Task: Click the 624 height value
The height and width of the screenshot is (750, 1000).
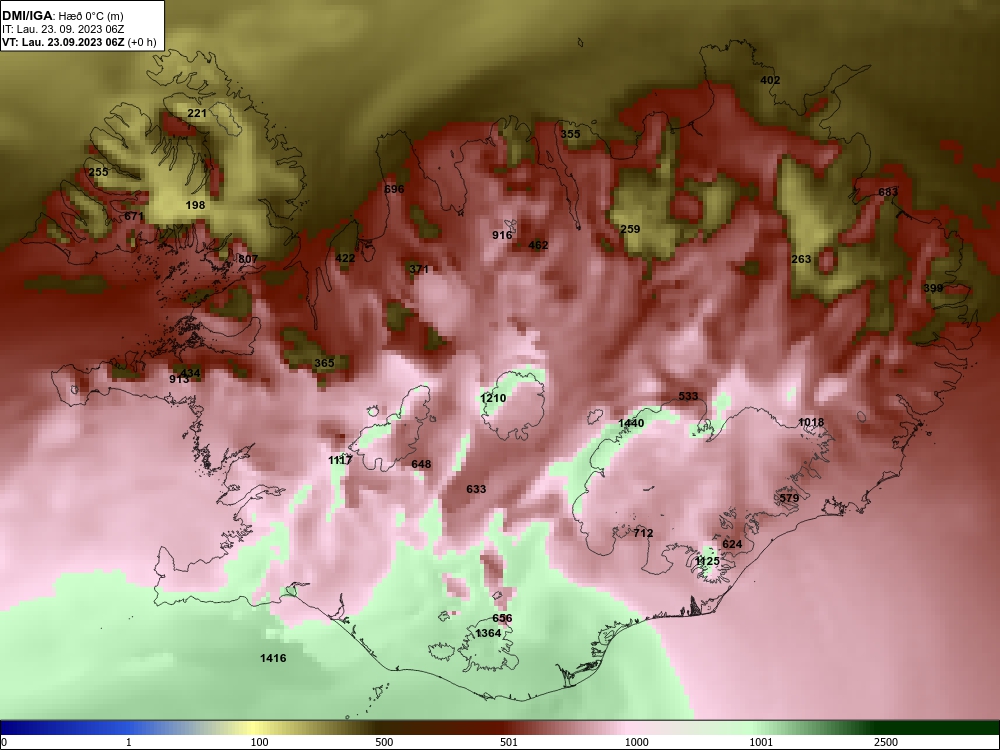Action: (732, 544)
